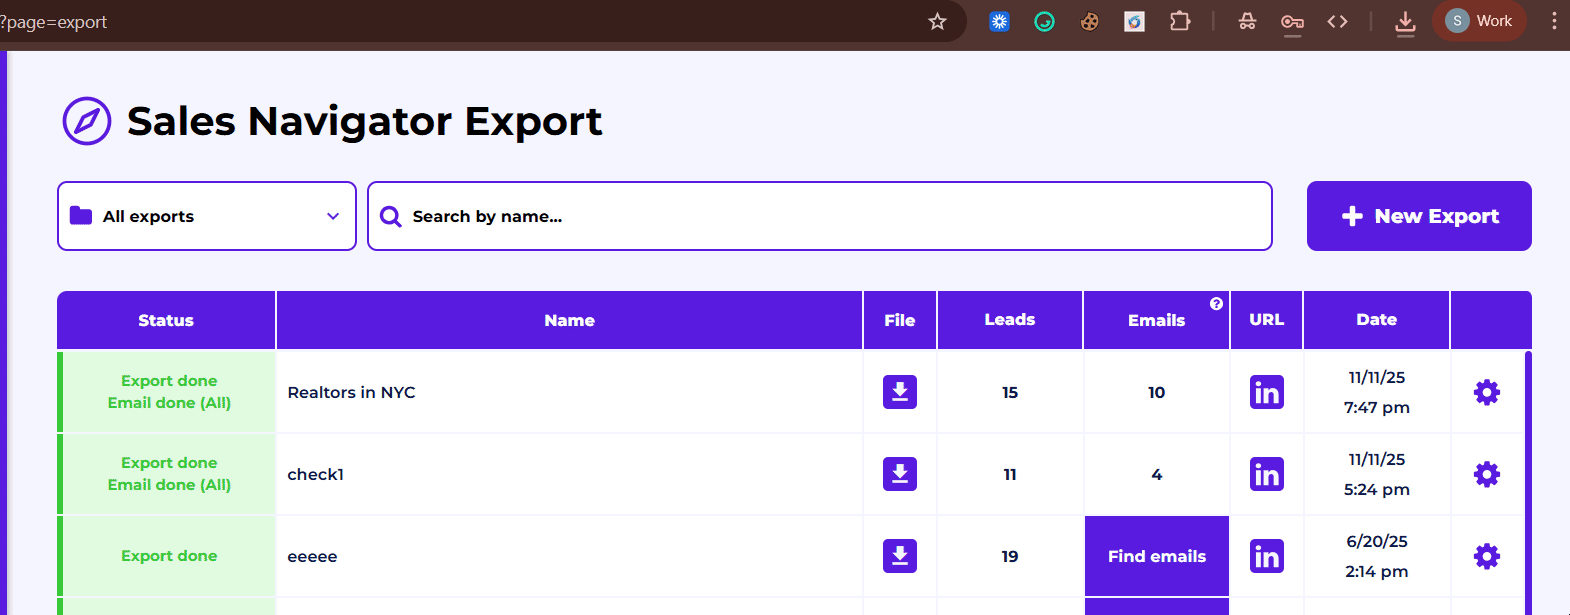The image size is (1570, 615).
Task: Select the check1 name cell
Action: tap(570, 474)
